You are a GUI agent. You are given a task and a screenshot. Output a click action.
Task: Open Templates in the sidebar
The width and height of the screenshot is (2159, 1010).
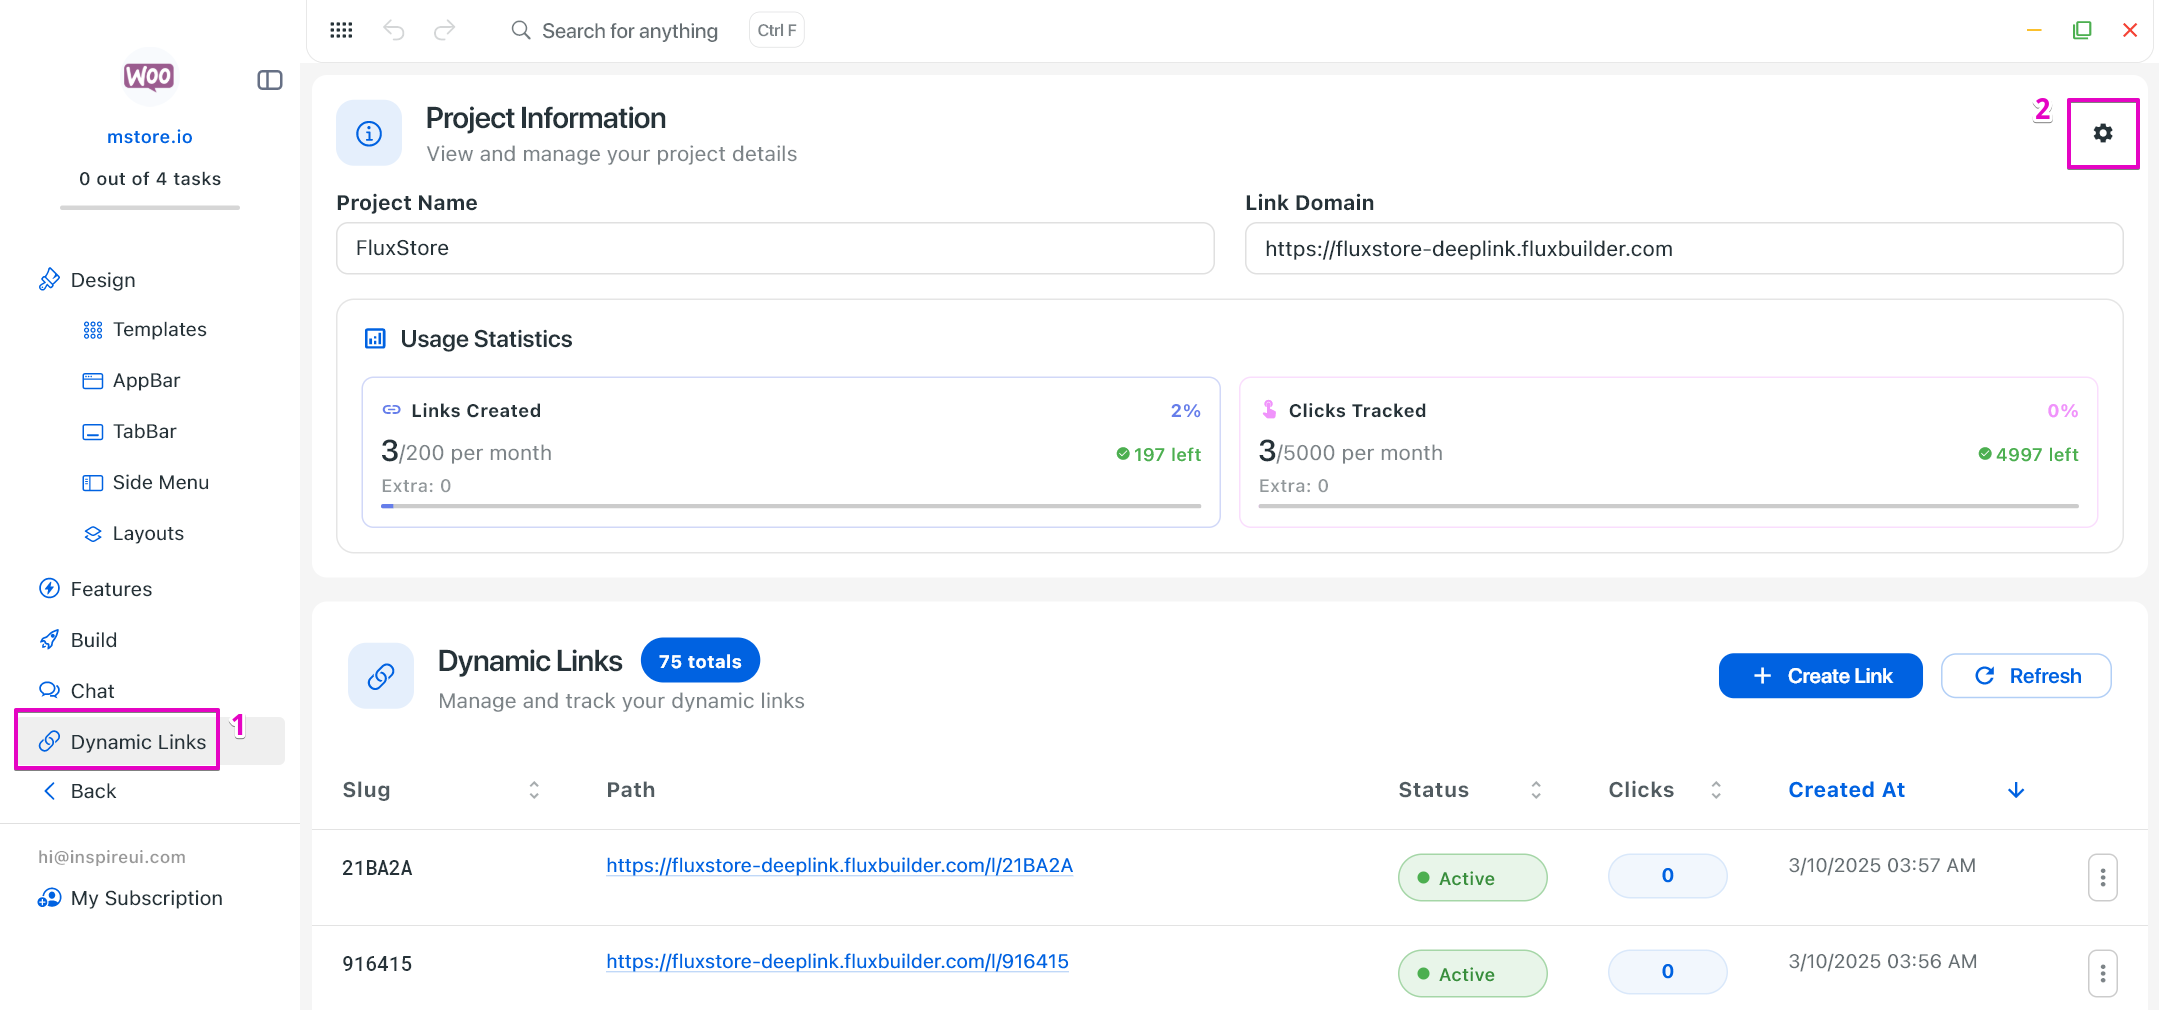pyautogui.click(x=159, y=330)
